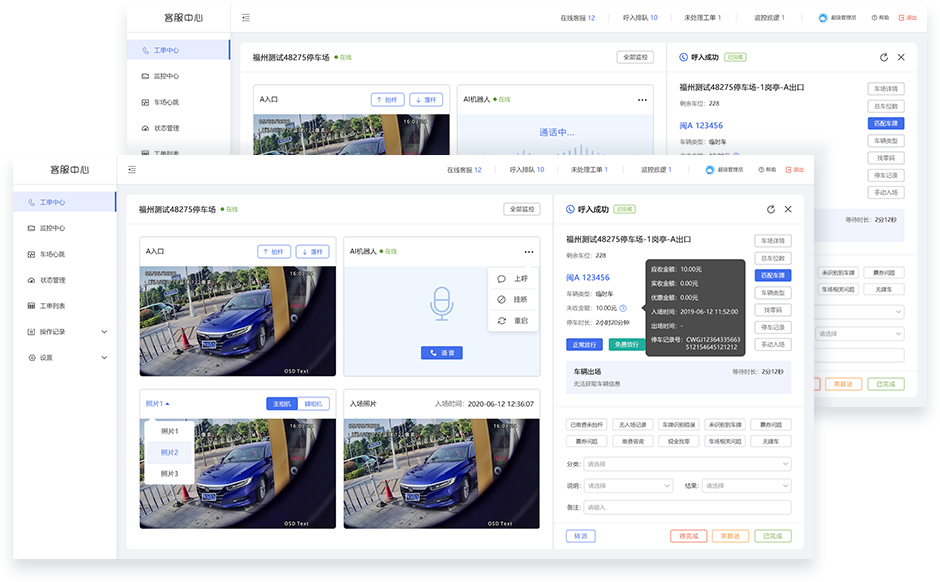Open the 照片1 photo dropdown
940x582 pixels.
point(158,404)
